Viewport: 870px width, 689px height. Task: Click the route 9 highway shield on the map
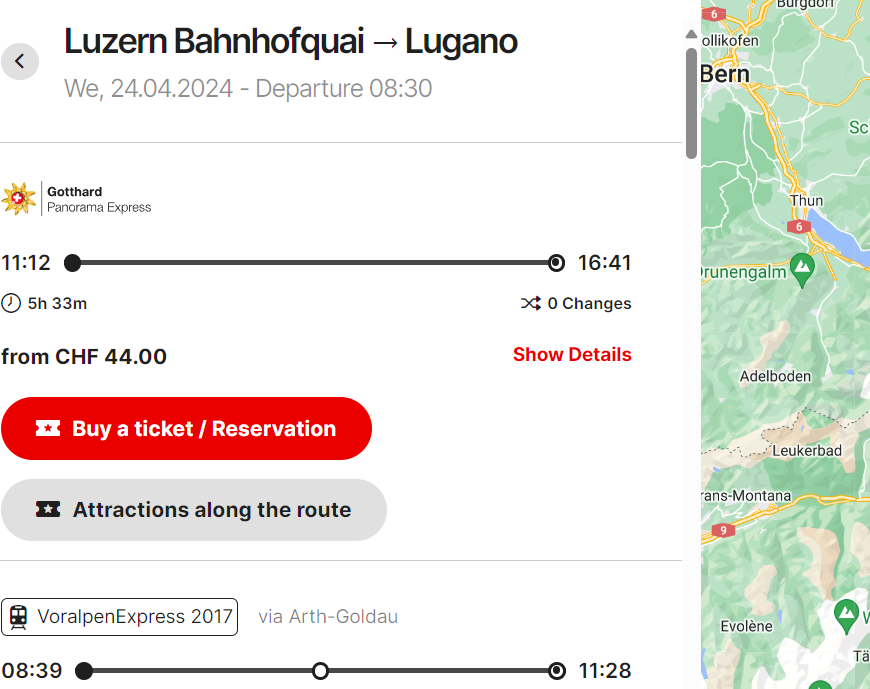coord(723,530)
